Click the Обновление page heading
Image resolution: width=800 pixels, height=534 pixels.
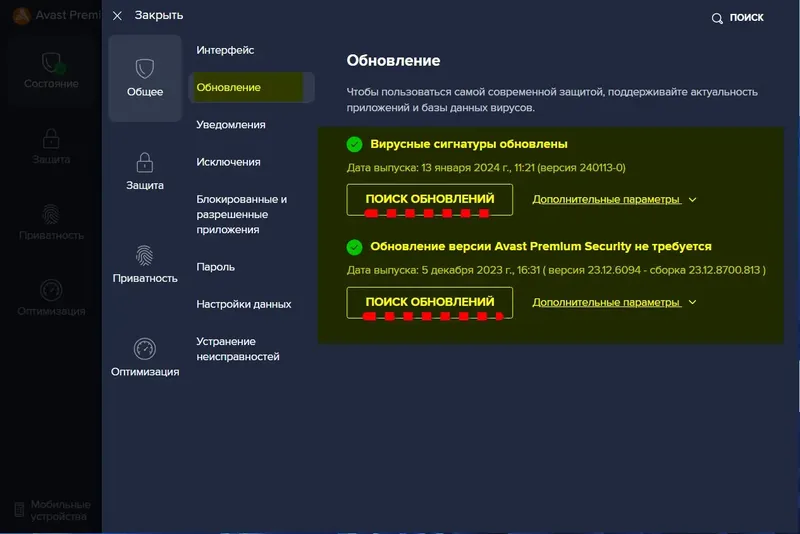pos(393,61)
